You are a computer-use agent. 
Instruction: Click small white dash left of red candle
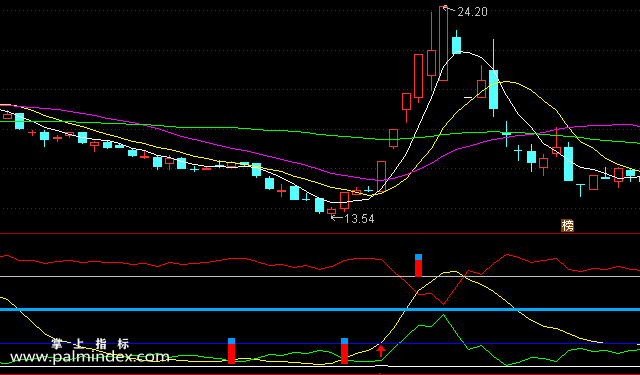pyautogui.click(x=468, y=98)
